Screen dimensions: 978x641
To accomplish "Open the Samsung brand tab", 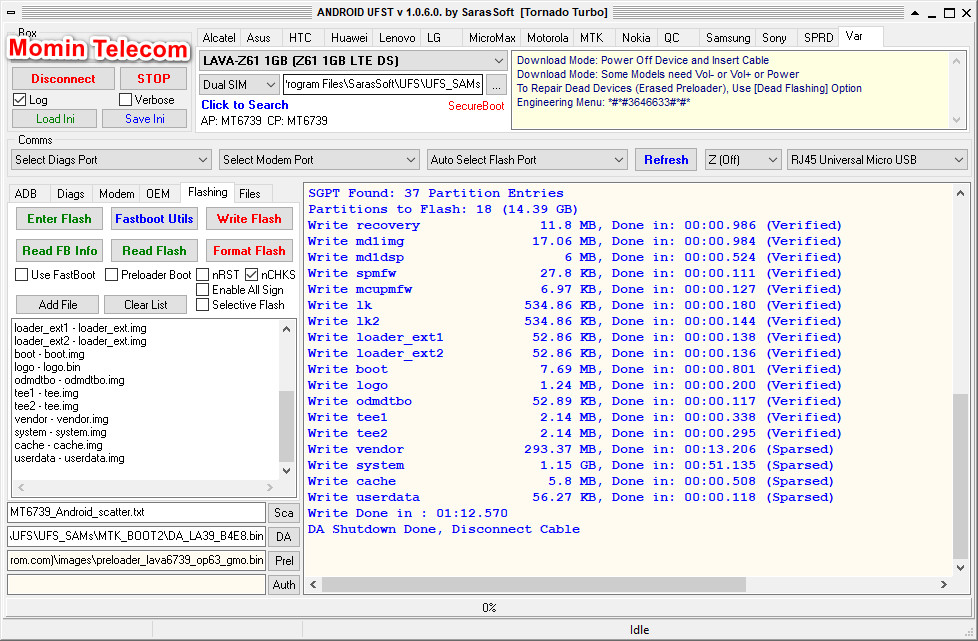I will pos(728,38).
